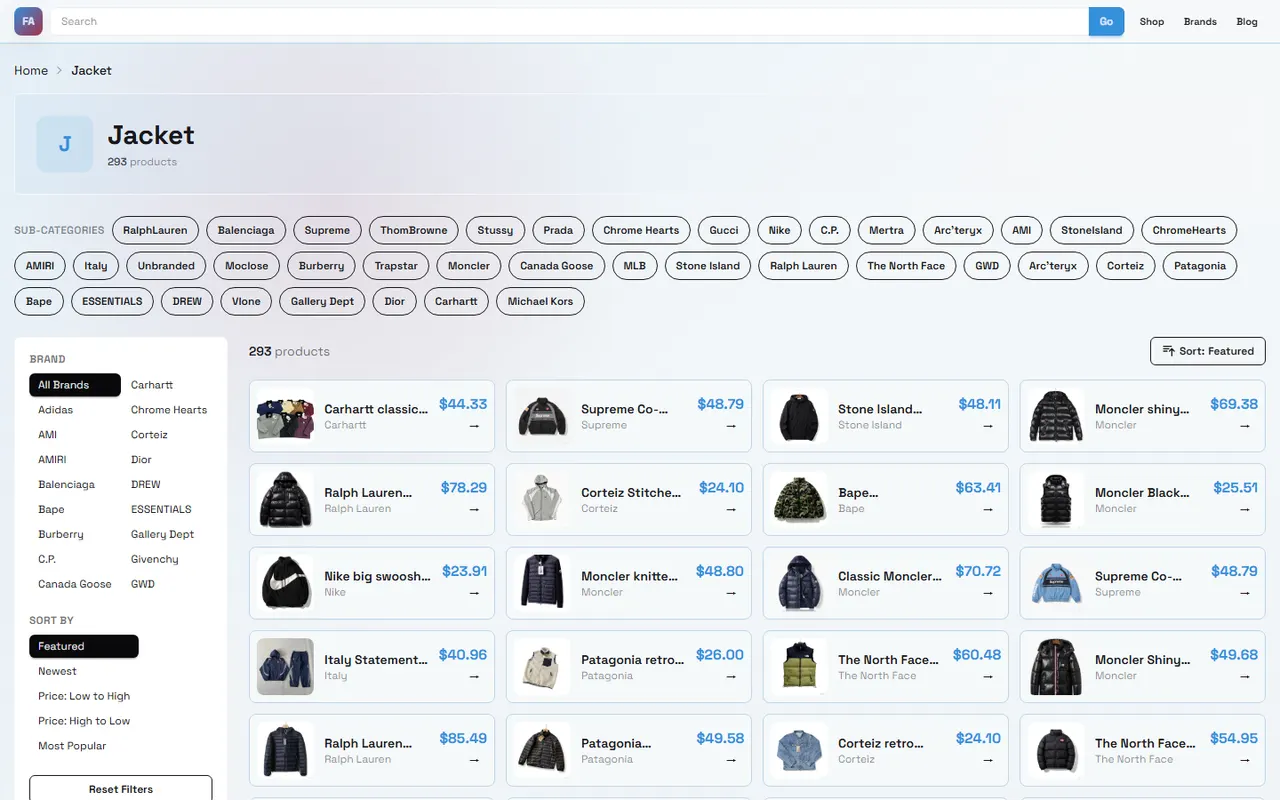Image resolution: width=1280 pixels, height=800 pixels.
Task: Click arrow on Moncler knitte $48.80 card
Action: point(731,593)
